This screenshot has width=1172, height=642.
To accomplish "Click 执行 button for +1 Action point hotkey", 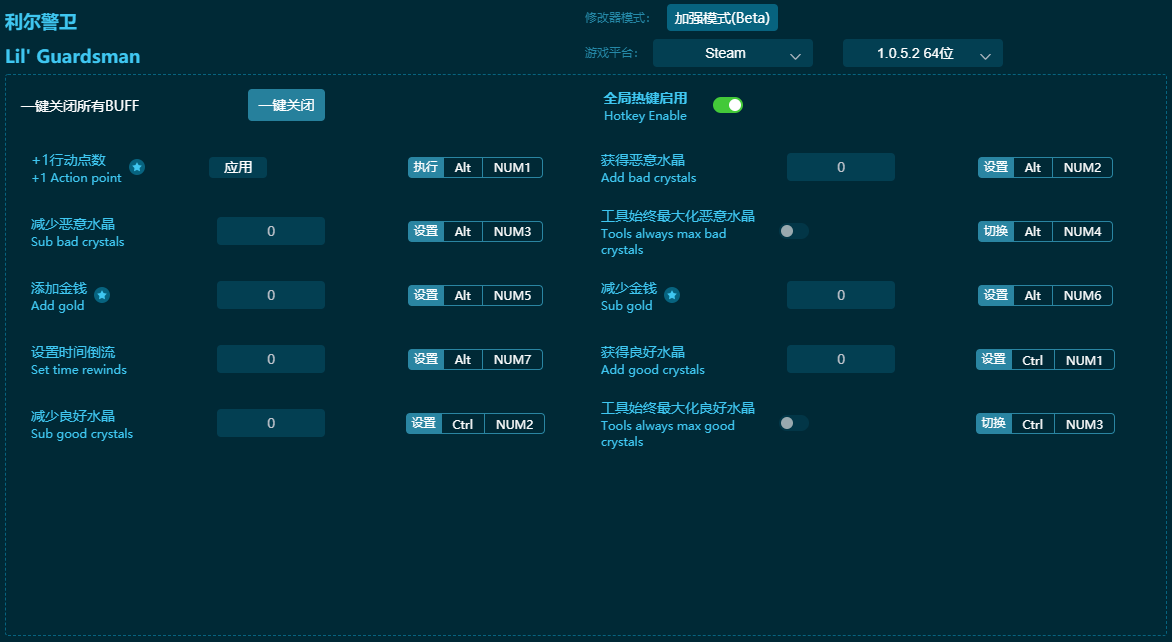I will tap(426, 167).
